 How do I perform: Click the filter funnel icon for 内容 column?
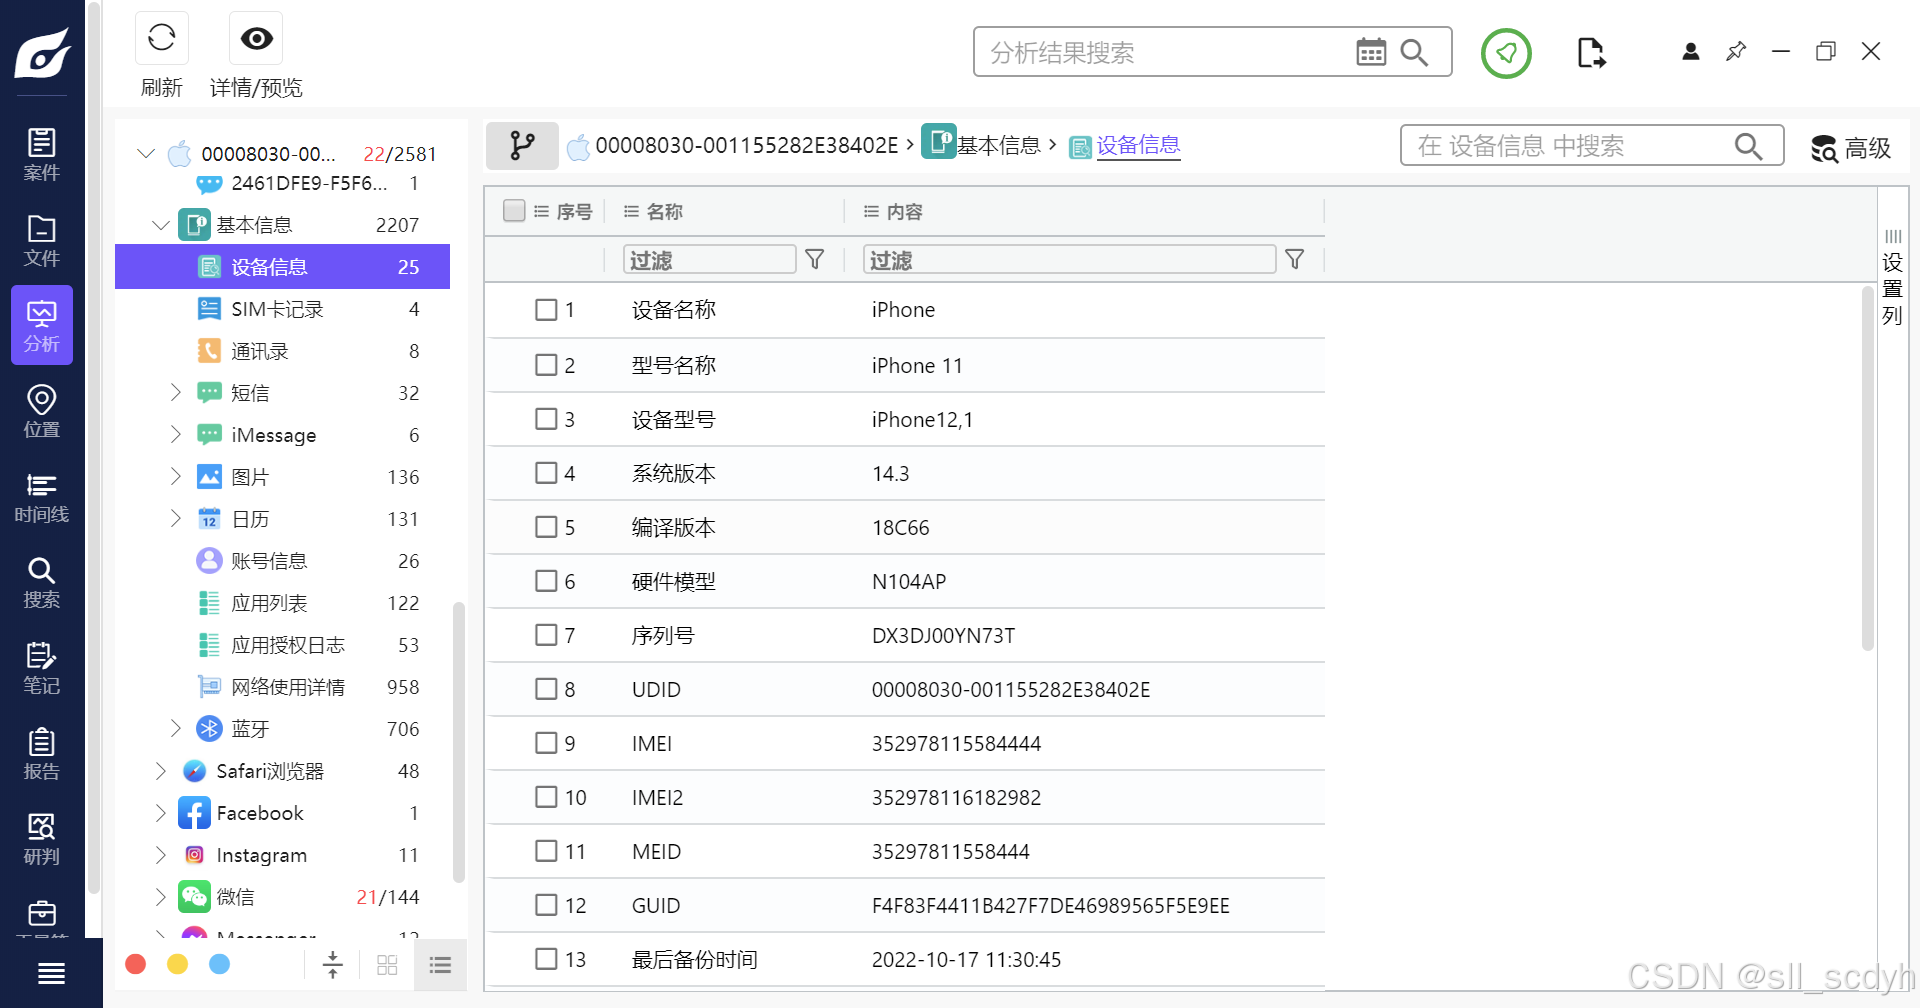point(1295,260)
